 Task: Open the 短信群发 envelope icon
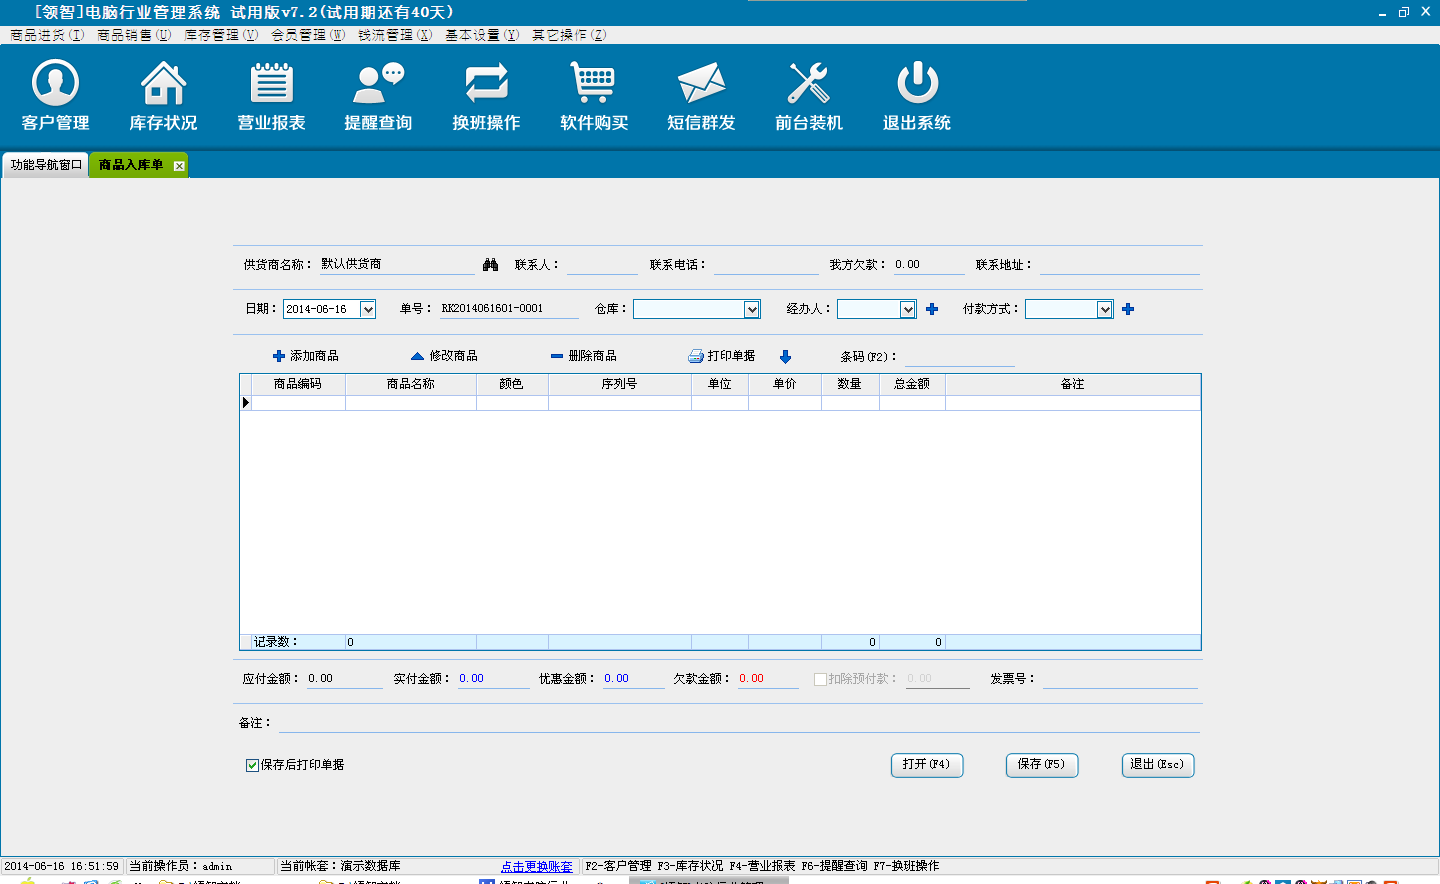[701, 85]
